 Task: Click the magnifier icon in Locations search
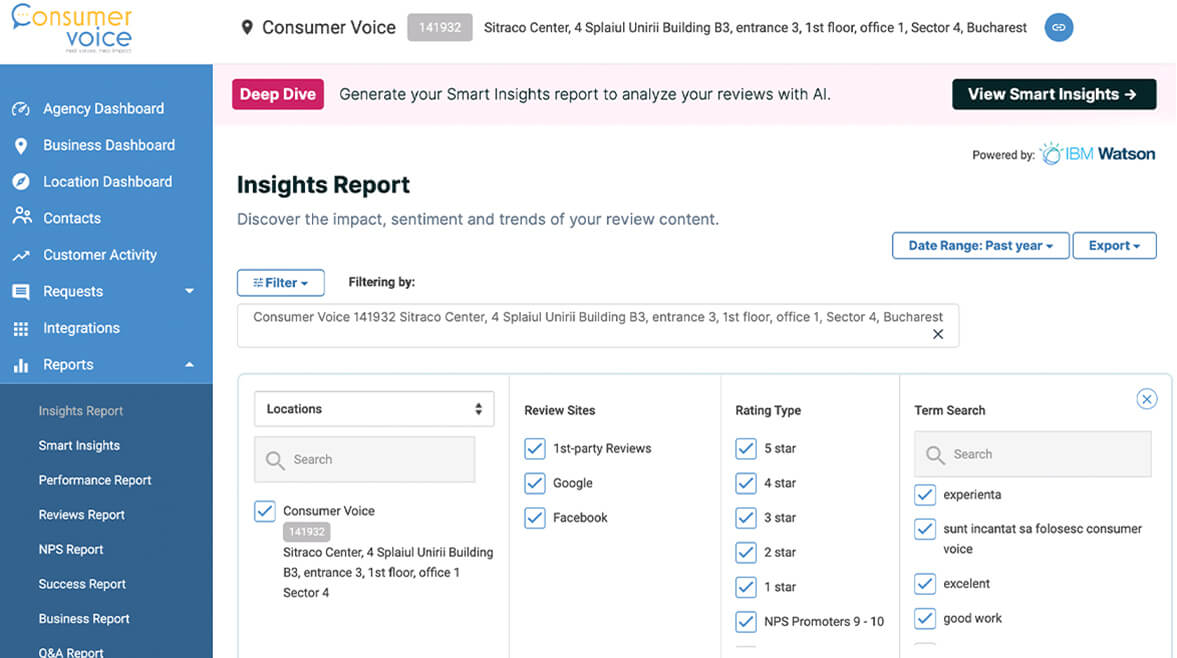[x=275, y=460]
